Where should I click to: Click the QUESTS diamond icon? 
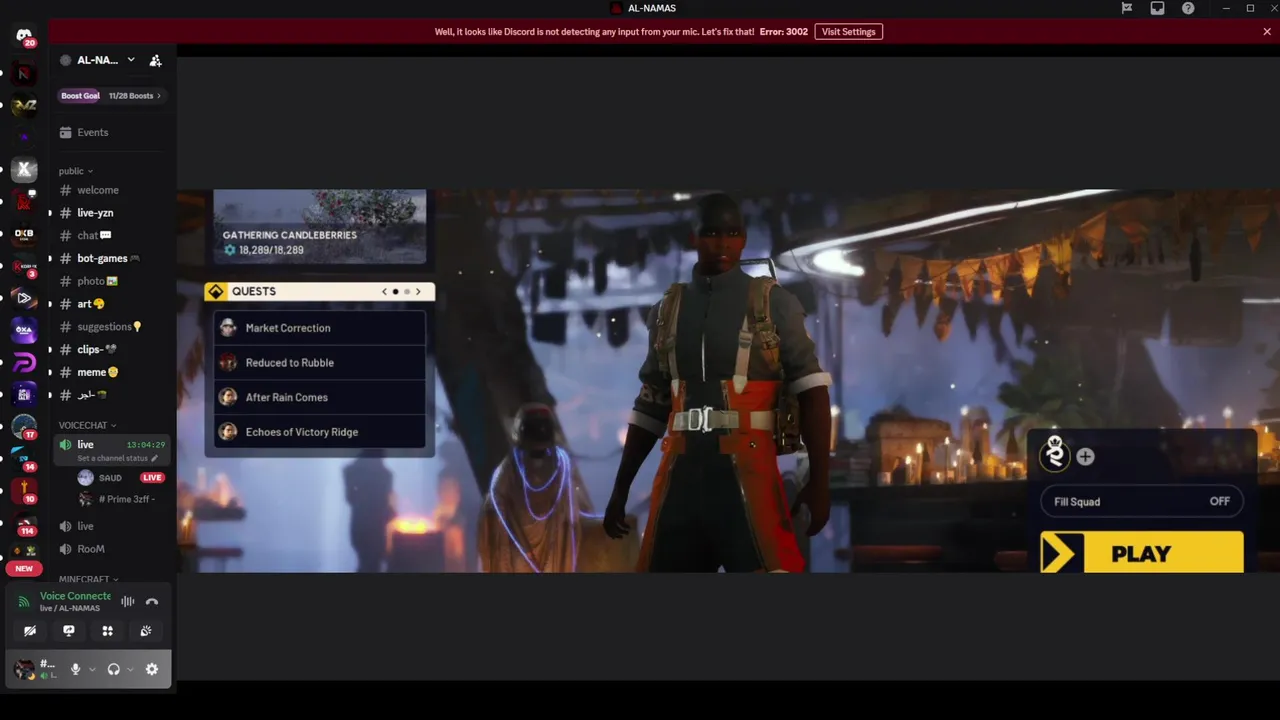[x=216, y=291]
